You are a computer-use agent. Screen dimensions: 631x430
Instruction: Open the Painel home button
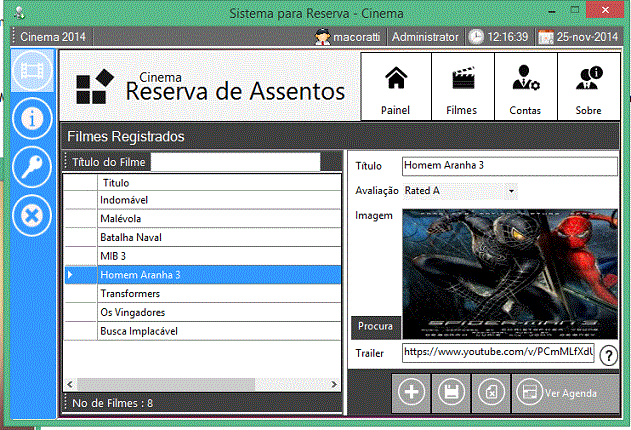click(396, 86)
